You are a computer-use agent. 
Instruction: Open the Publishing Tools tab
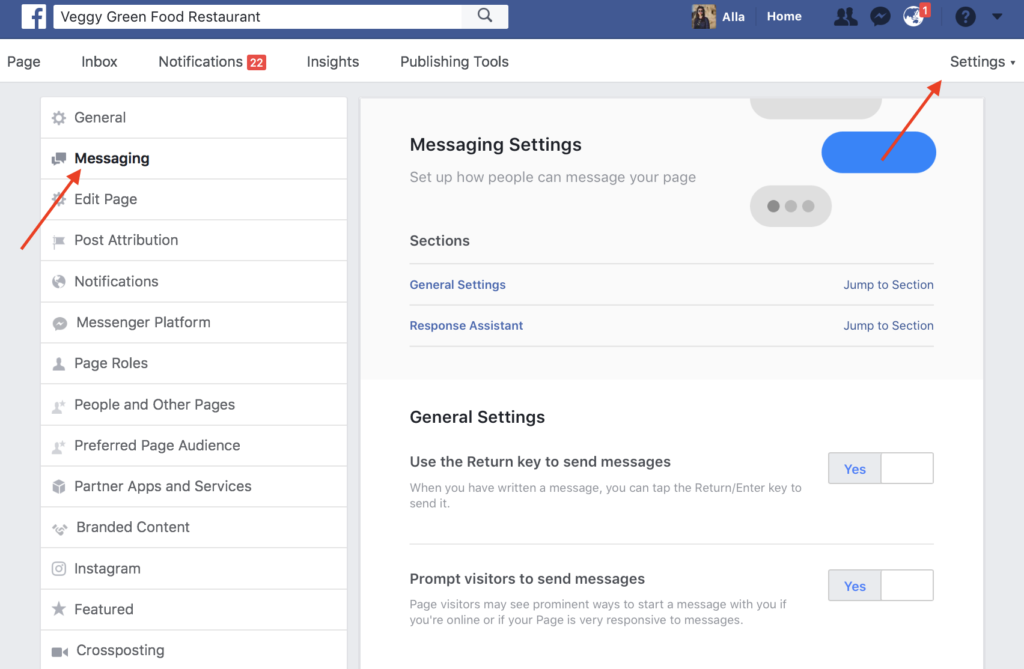(454, 61)
